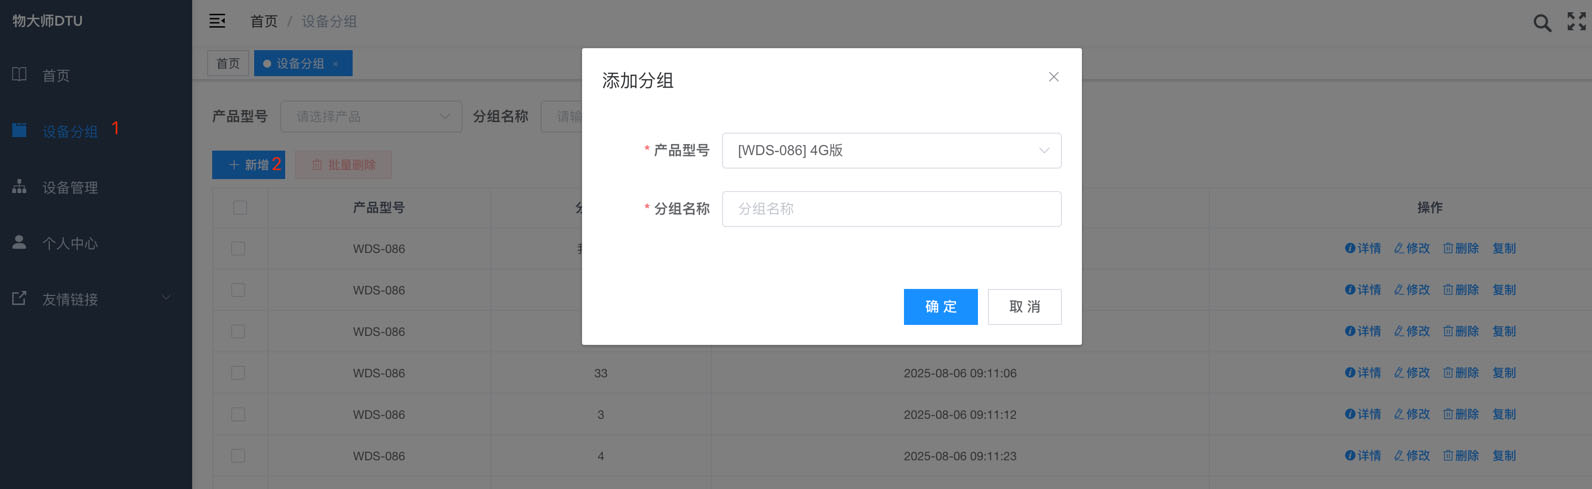
Task: Toggle fullscreen mode icon
Action: pyautogui.click(x=1576, y=22)
